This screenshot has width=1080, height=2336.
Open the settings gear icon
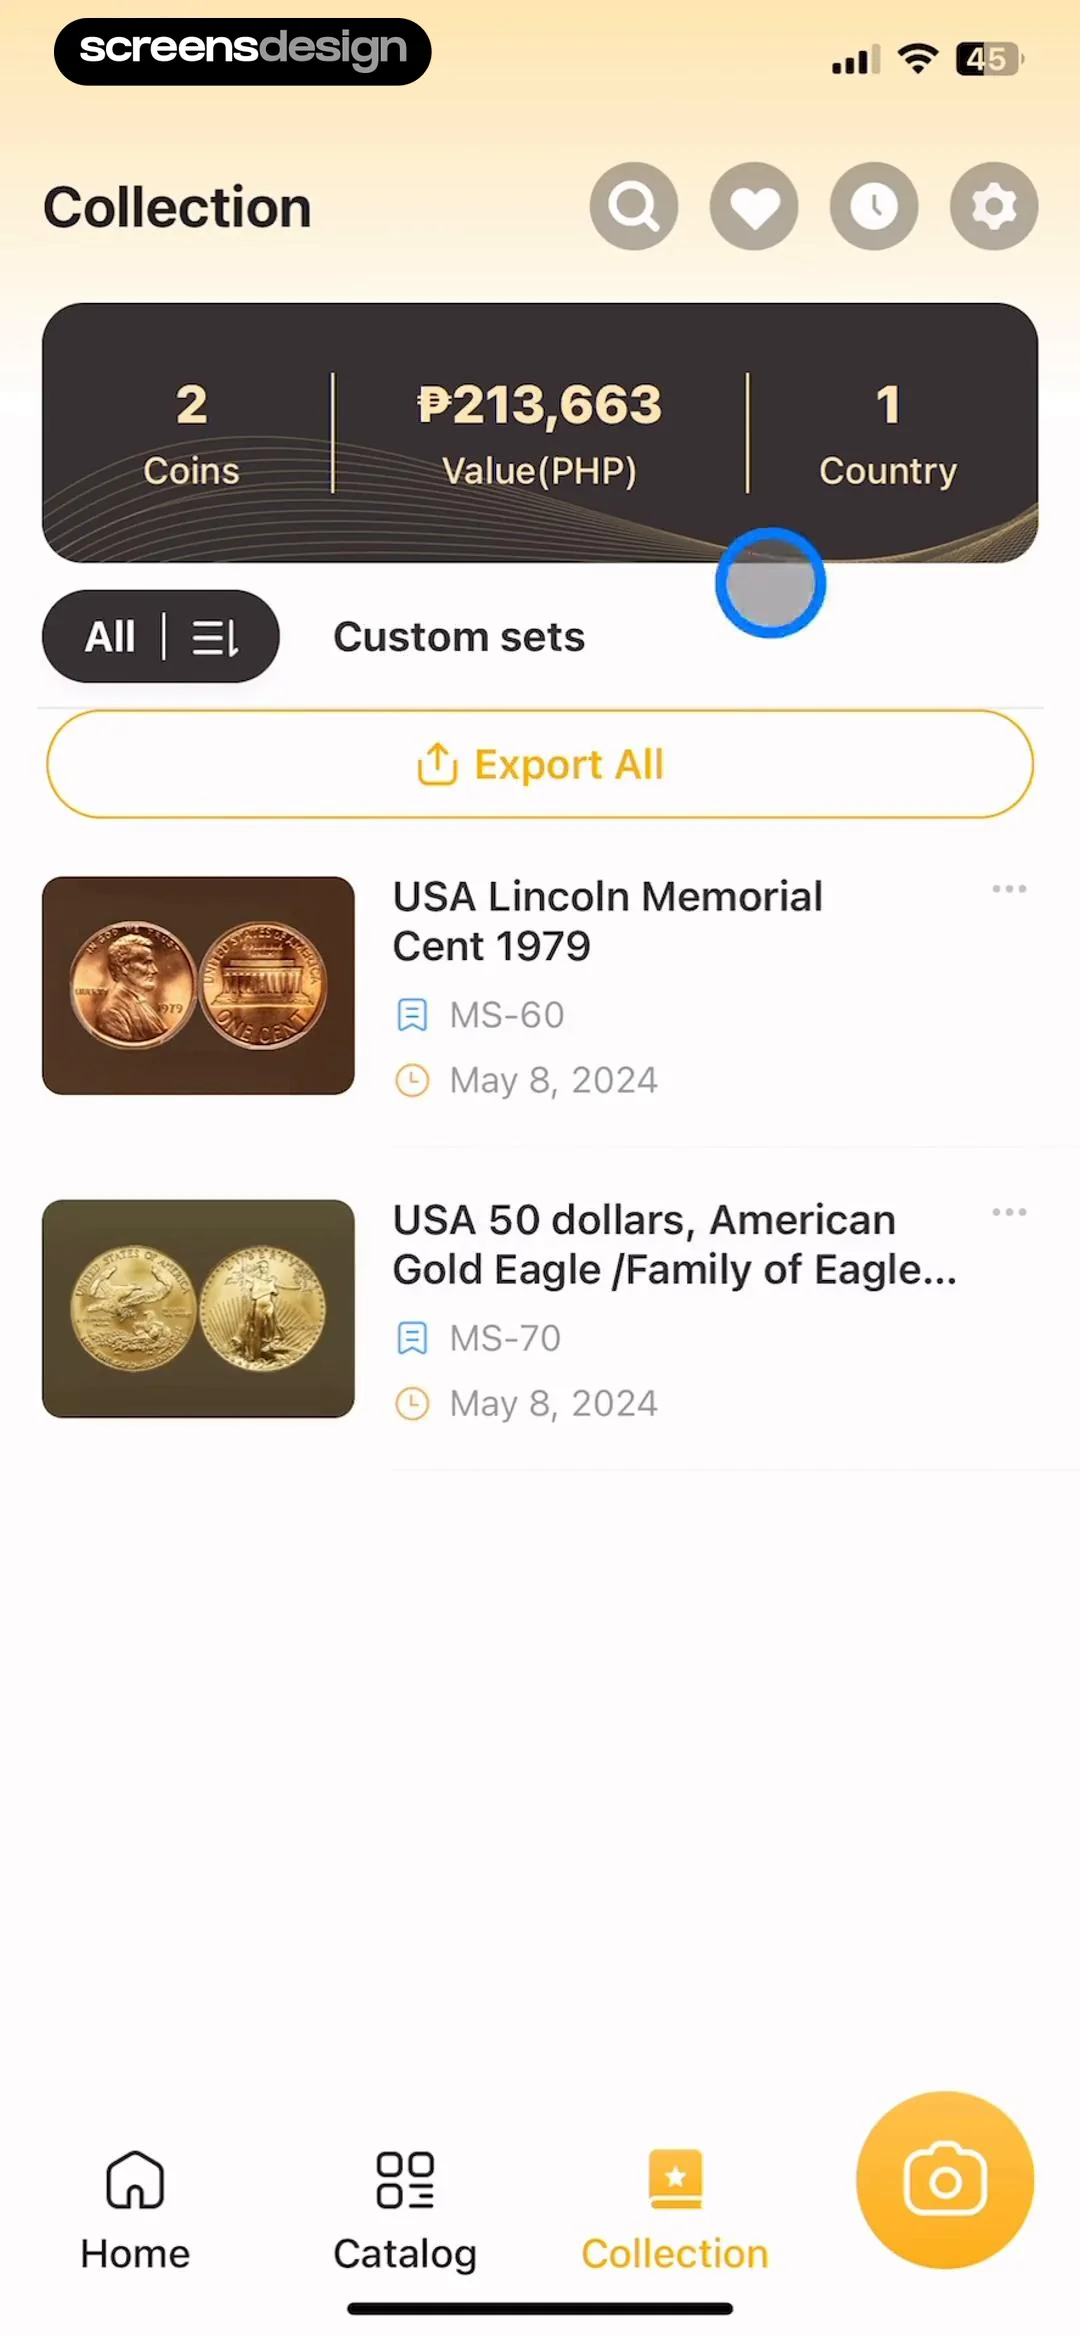coord(994,206)
